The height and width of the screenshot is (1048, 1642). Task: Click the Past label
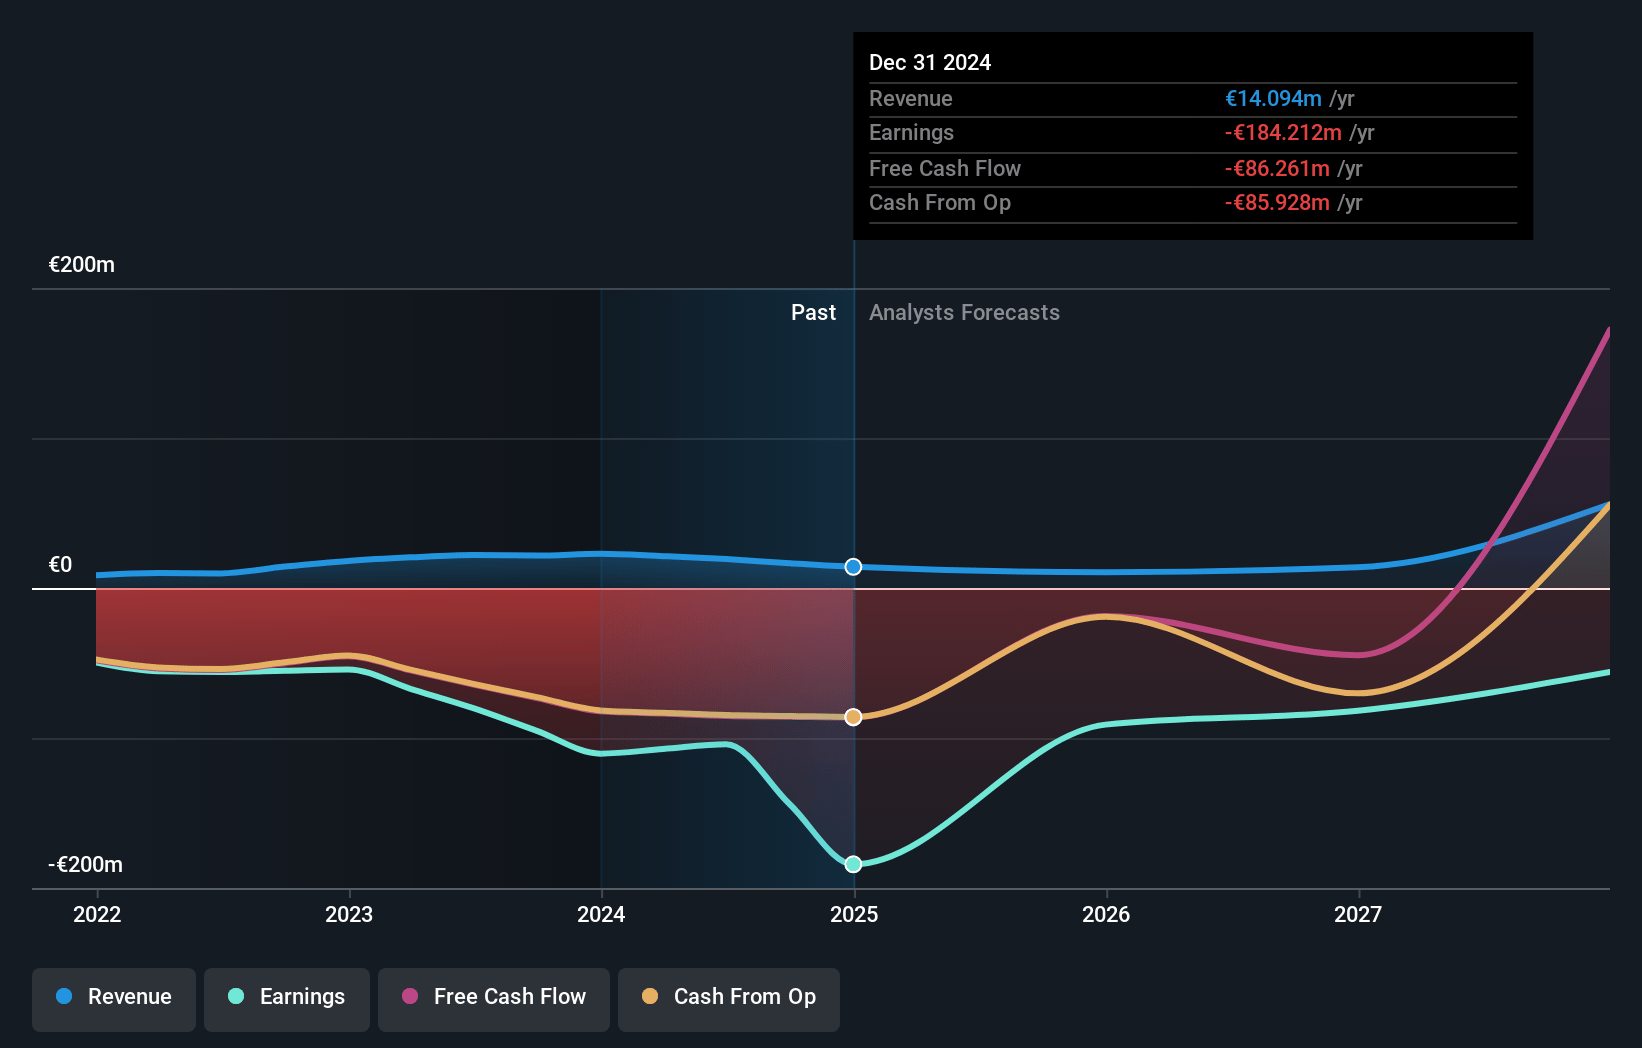pos(813,313)
